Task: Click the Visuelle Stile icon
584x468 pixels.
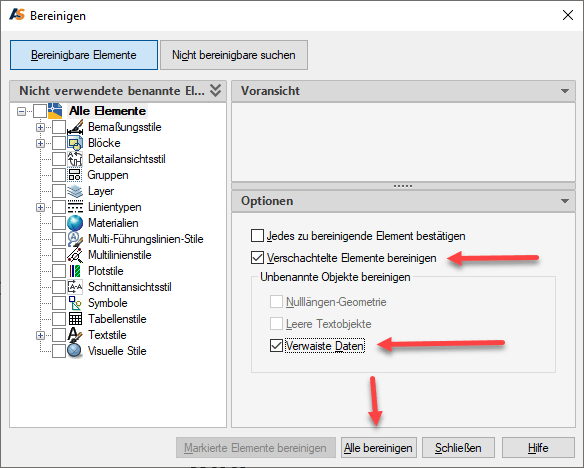Action: tap(75, 351)
